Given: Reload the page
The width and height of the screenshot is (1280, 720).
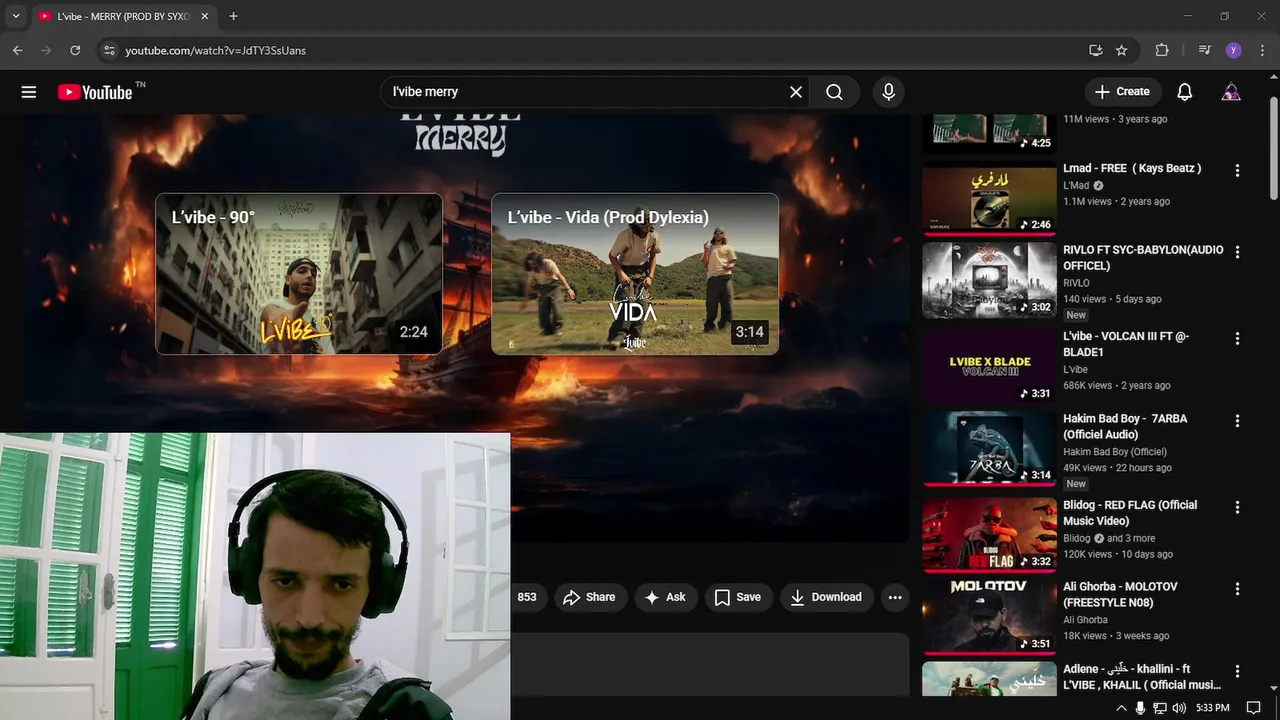Looking at the screenshot, I should point(75,50).
